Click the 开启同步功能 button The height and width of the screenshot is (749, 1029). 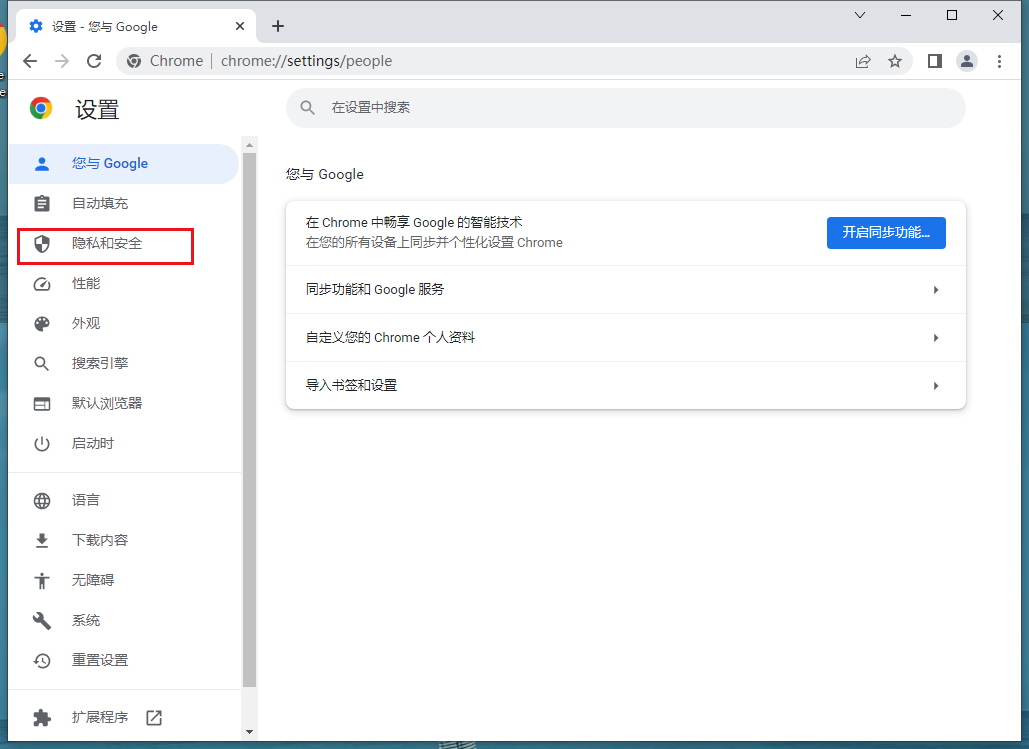click(x=886, y=233)
